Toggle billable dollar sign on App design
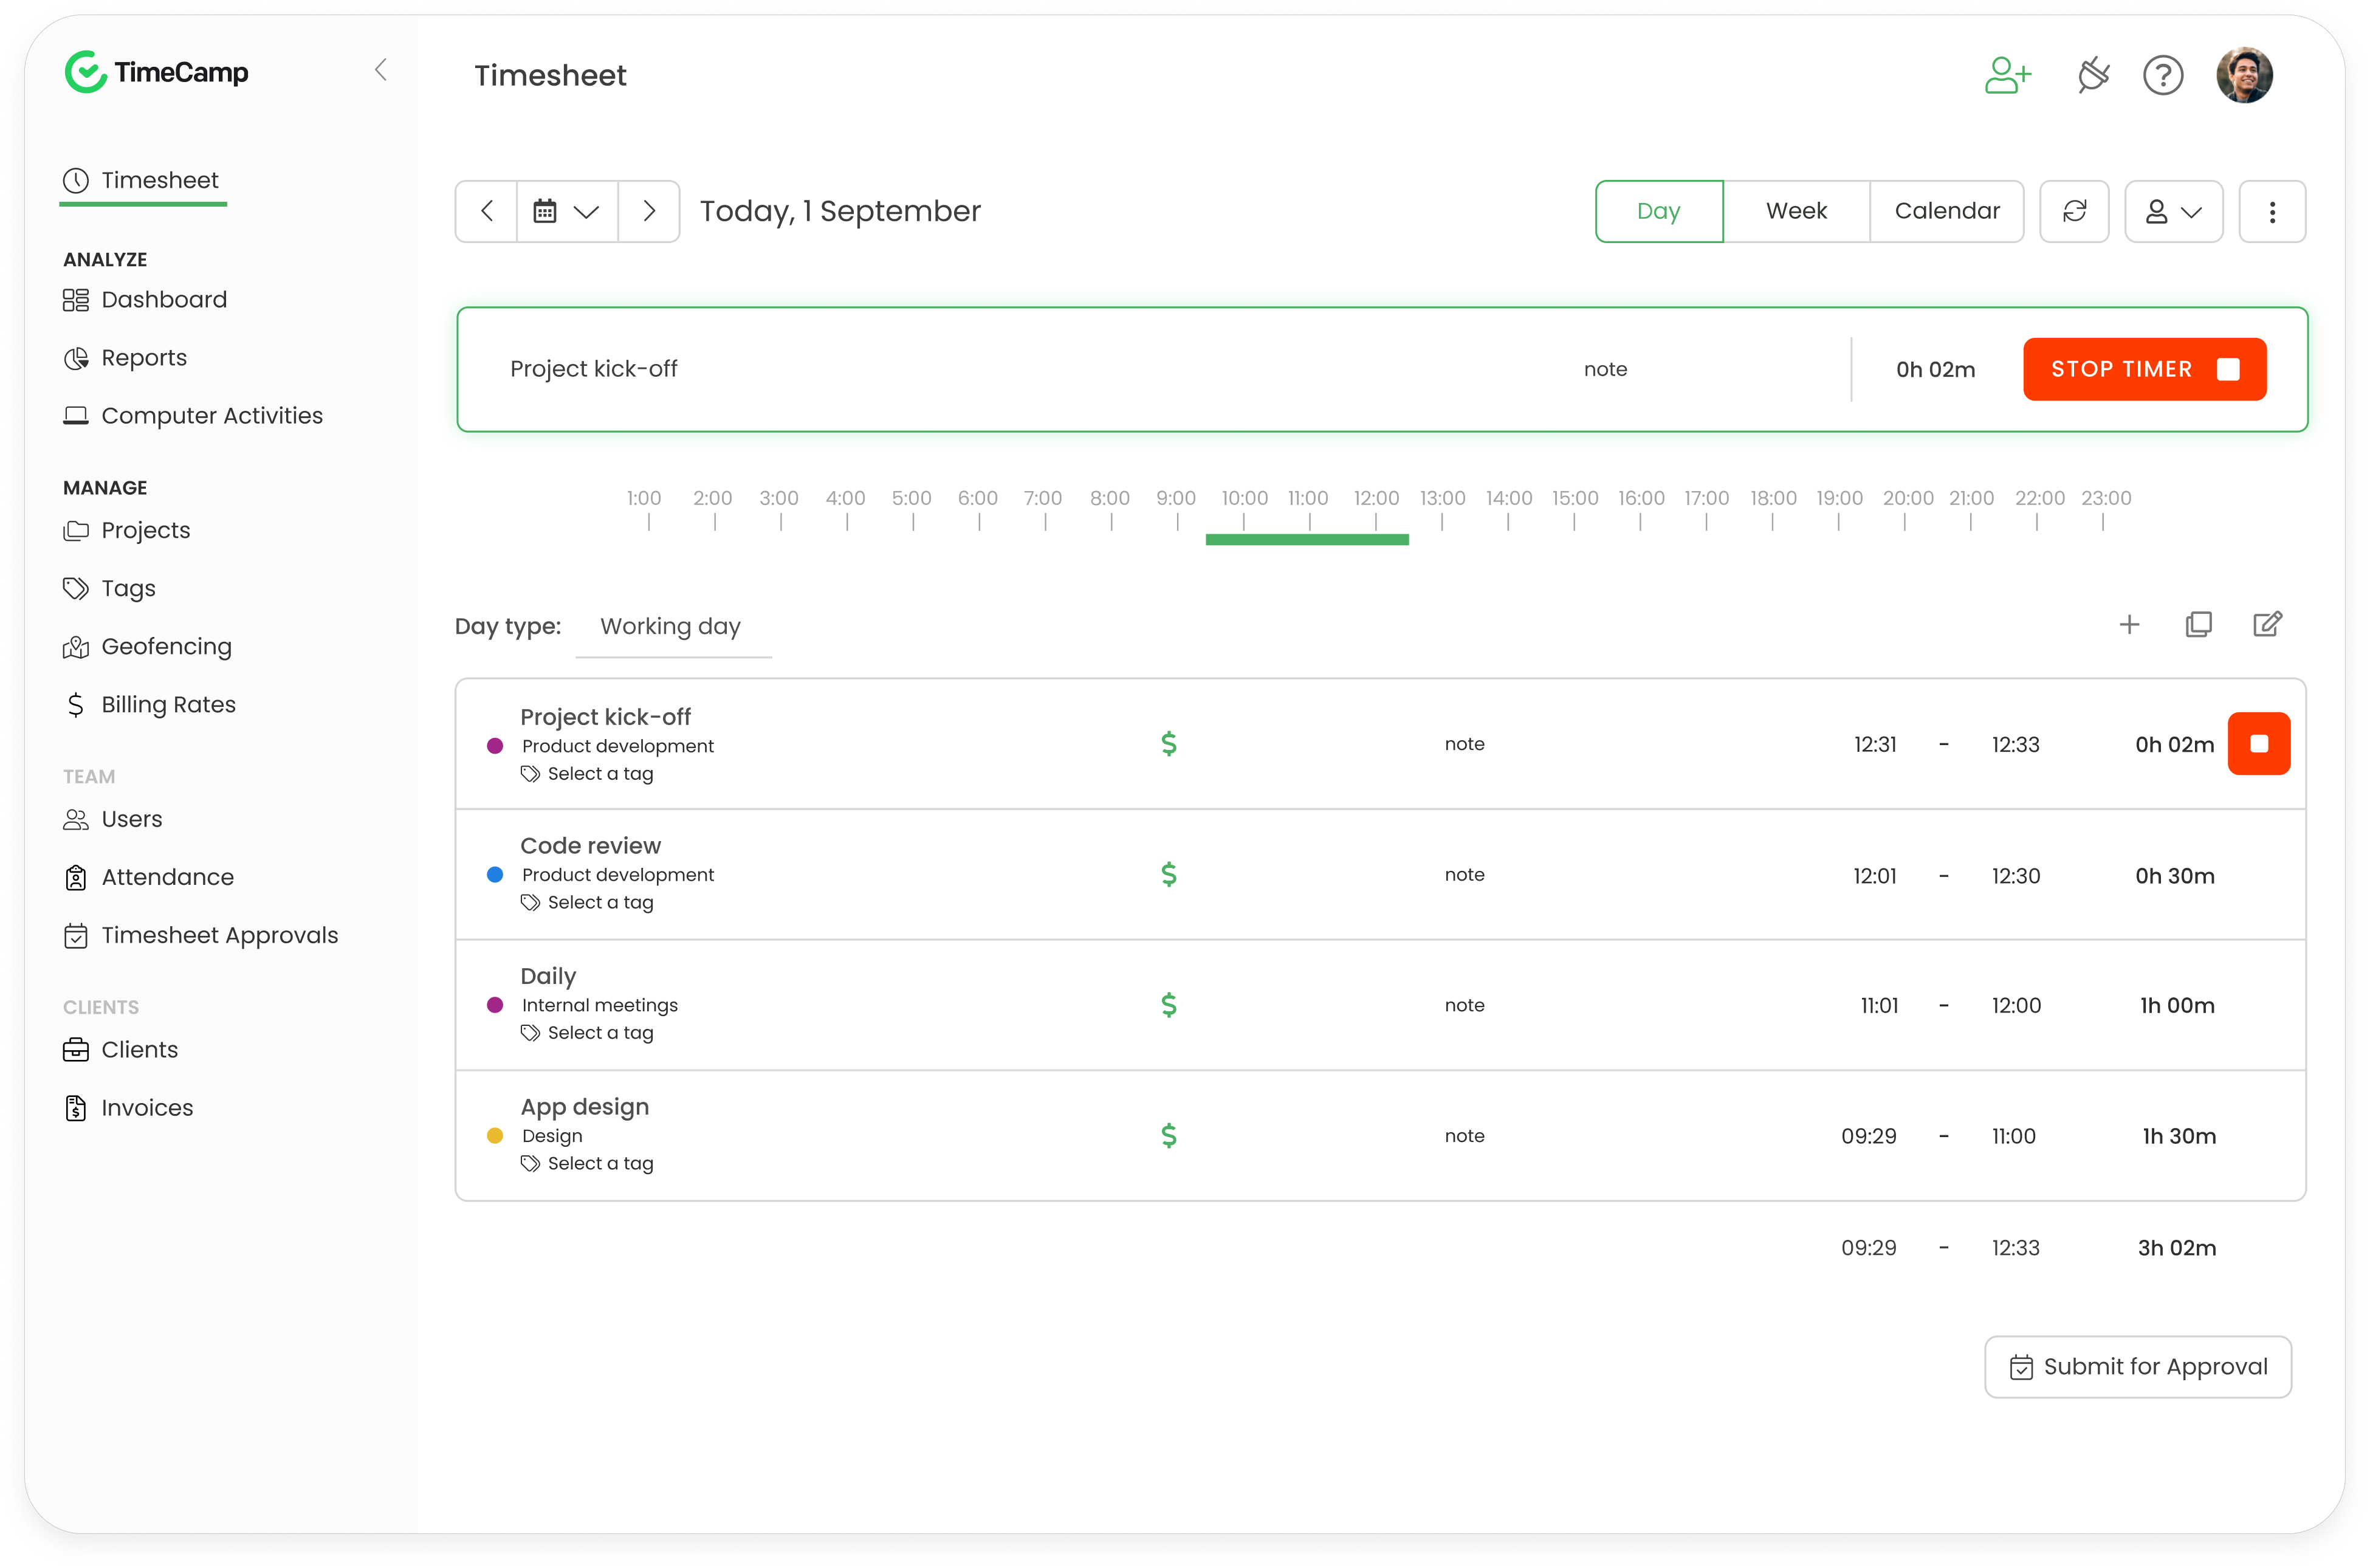2370x1568 pixels. pos(1168,1136)
